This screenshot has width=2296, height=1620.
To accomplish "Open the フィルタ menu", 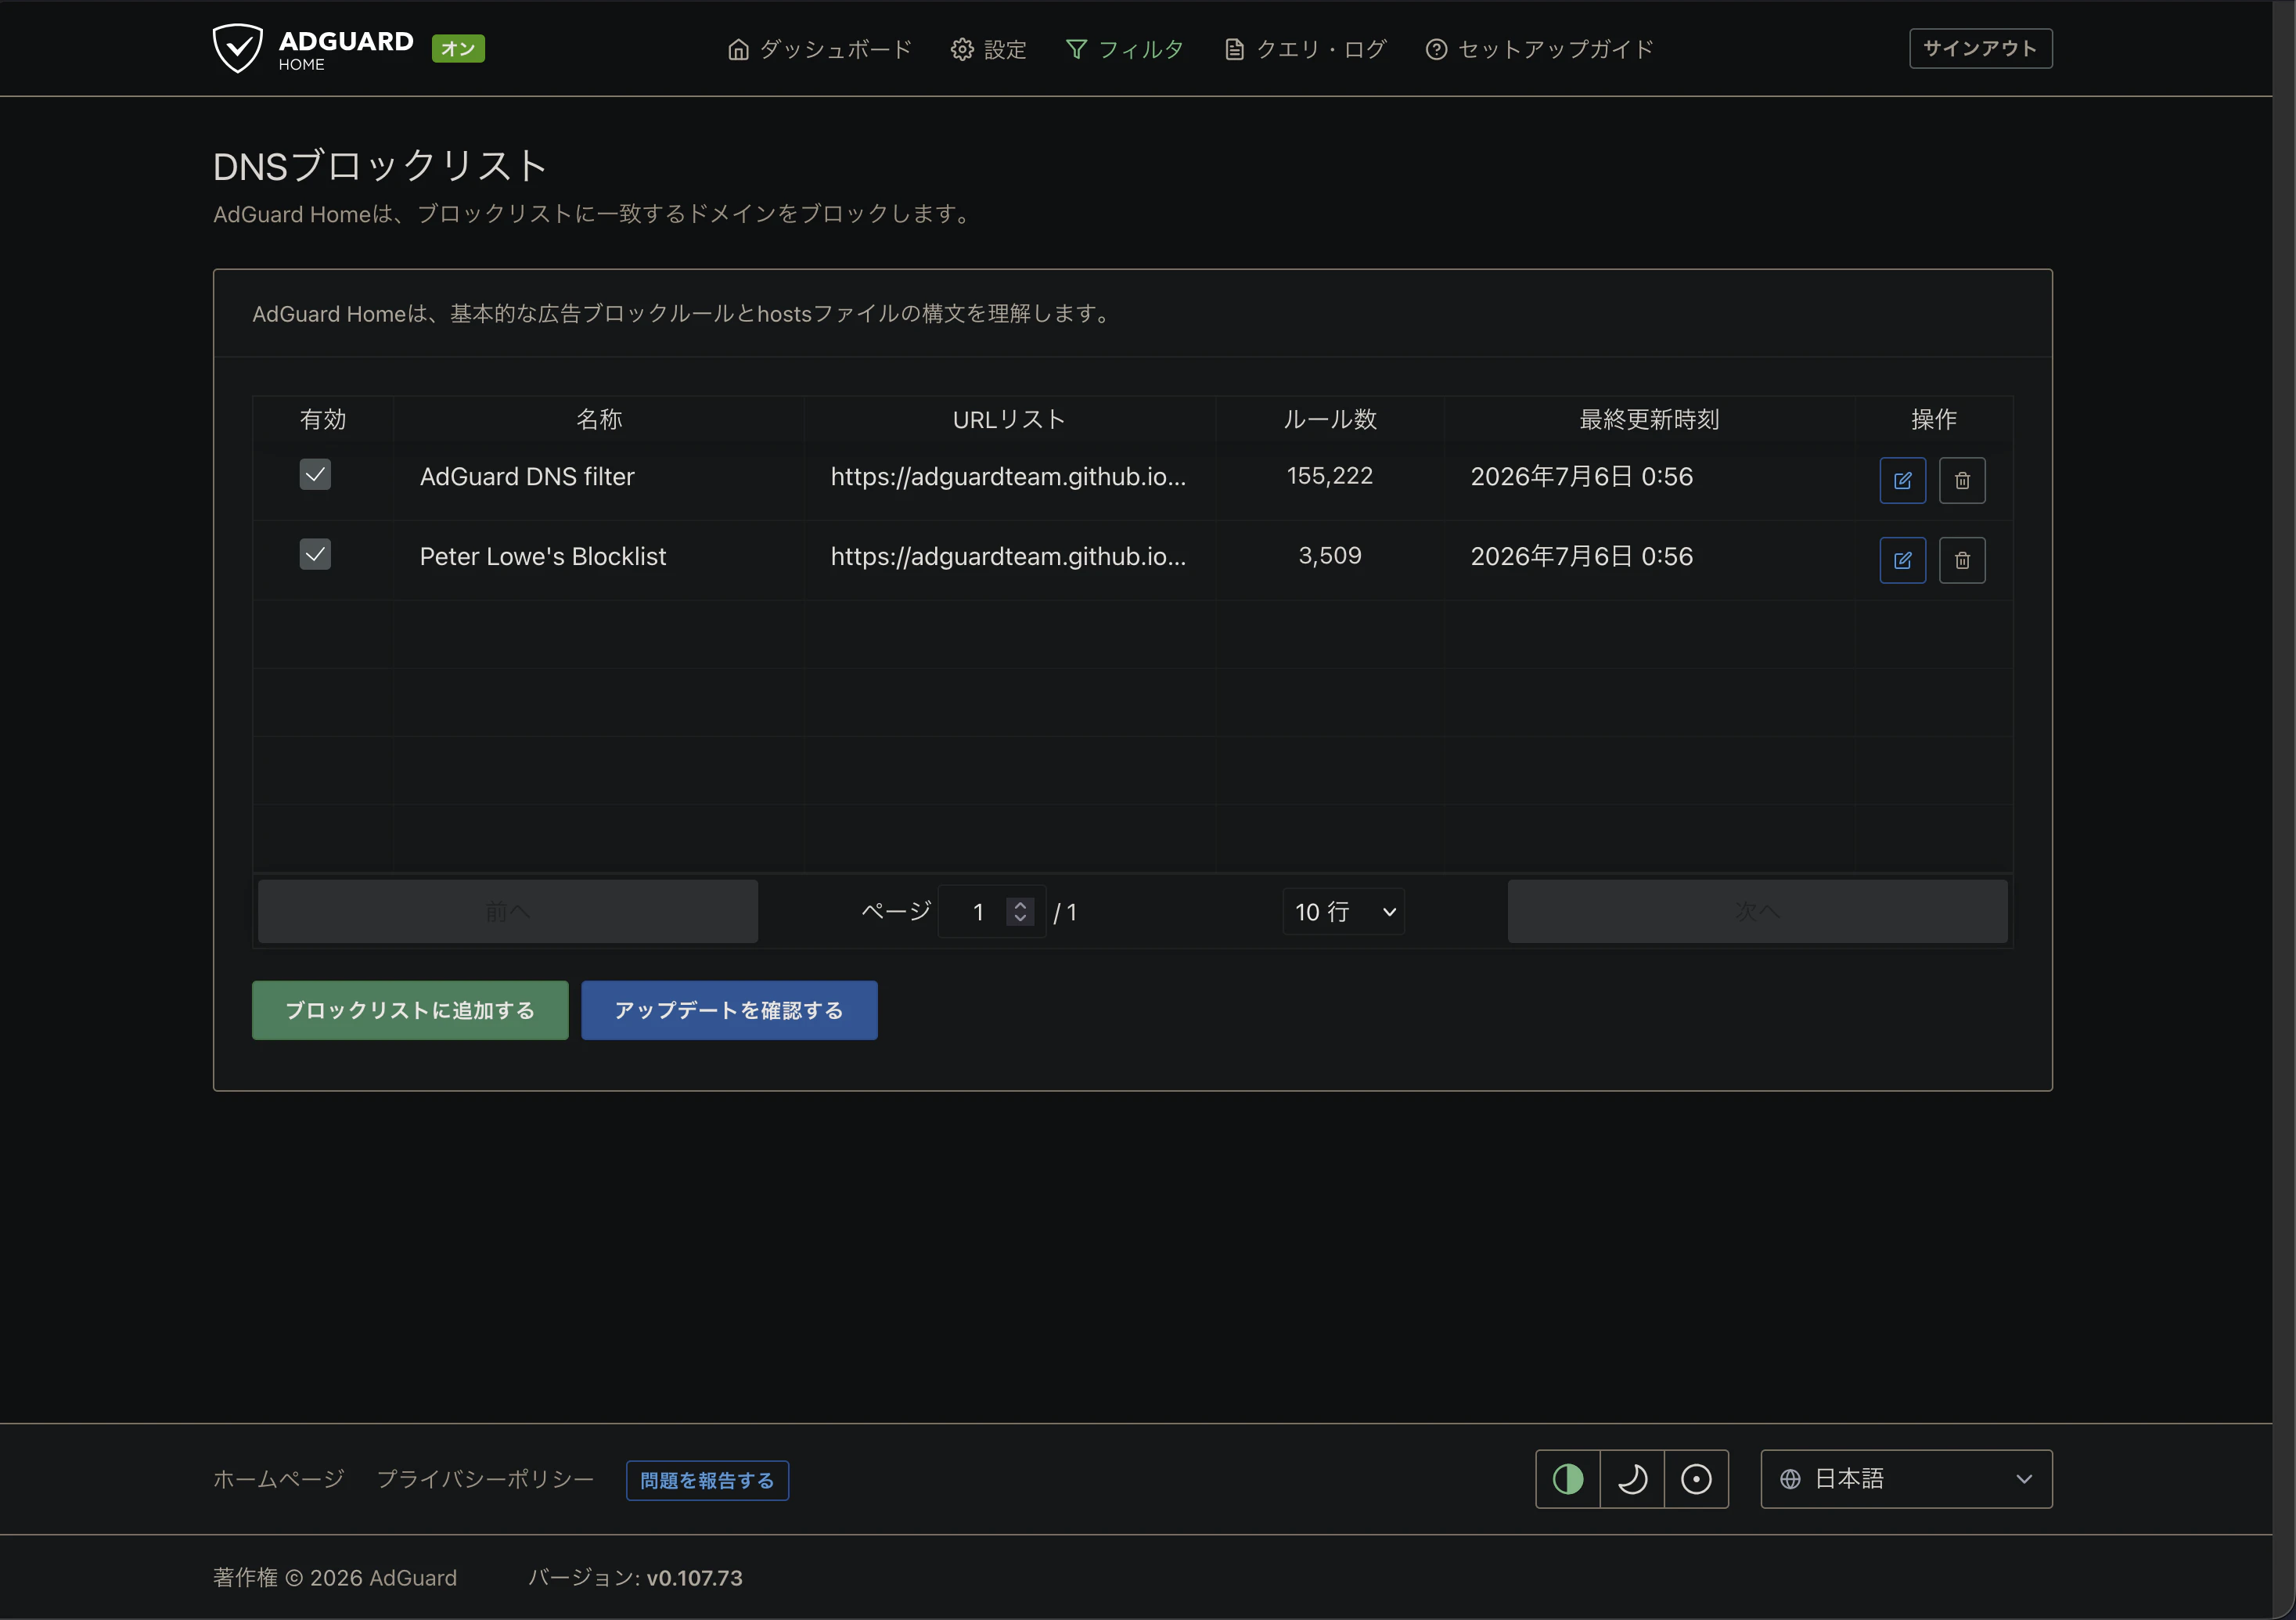I will (x=1125, y=49).
